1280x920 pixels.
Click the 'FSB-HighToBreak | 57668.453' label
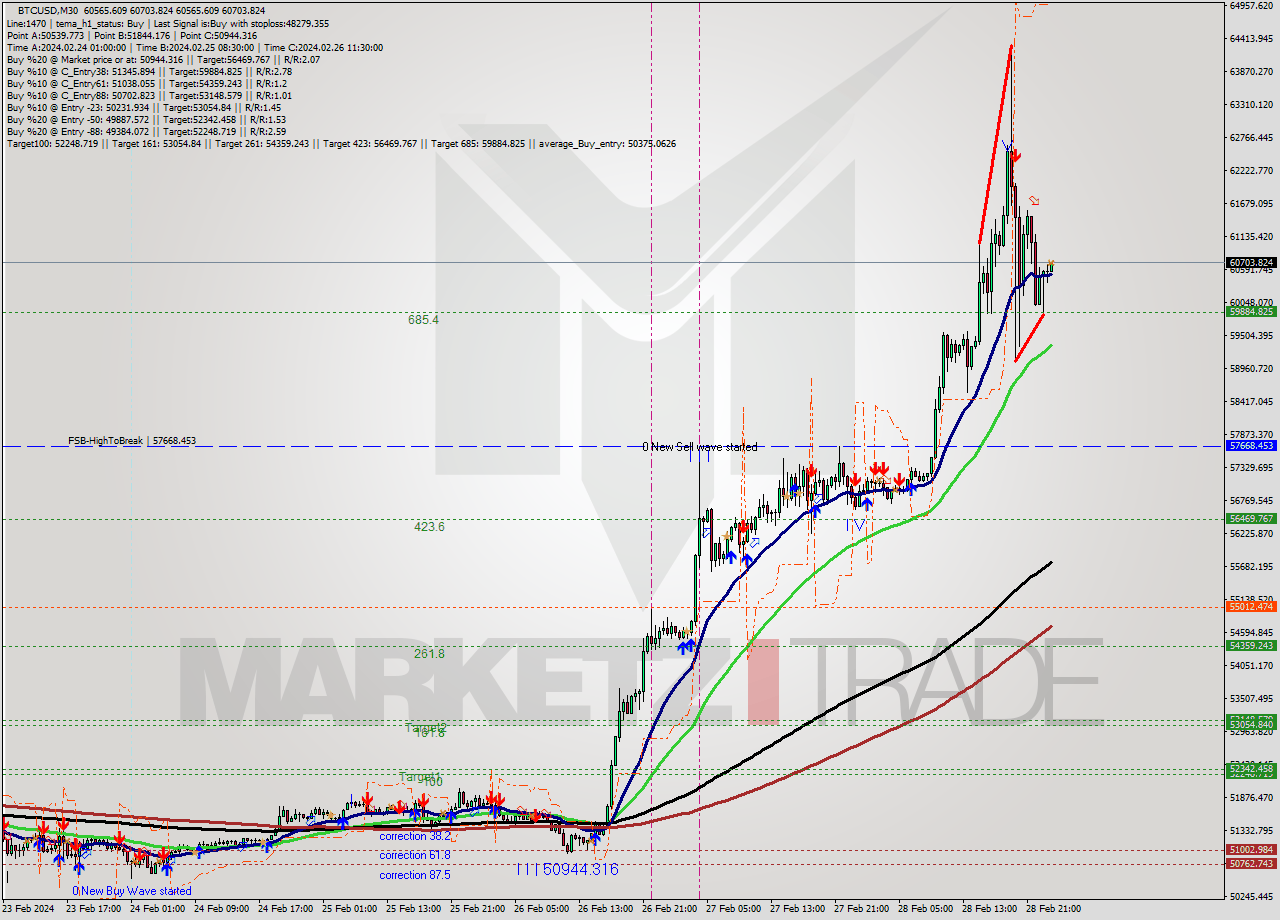132,440
